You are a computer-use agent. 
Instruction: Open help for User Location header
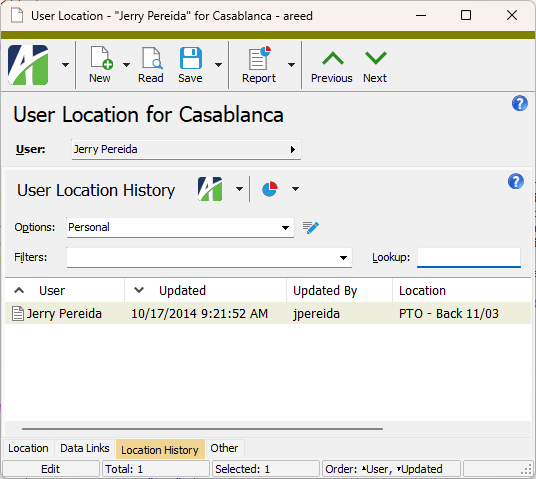click(x=520, y=103)
